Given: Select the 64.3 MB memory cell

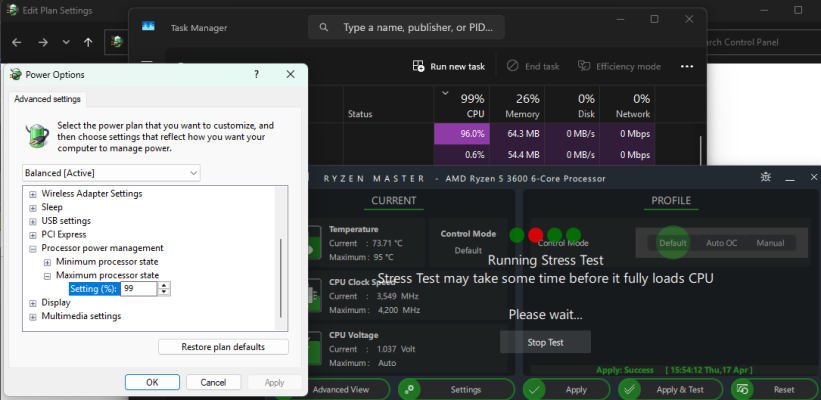Looking at the screenshot, I should (x=517, y=134).
